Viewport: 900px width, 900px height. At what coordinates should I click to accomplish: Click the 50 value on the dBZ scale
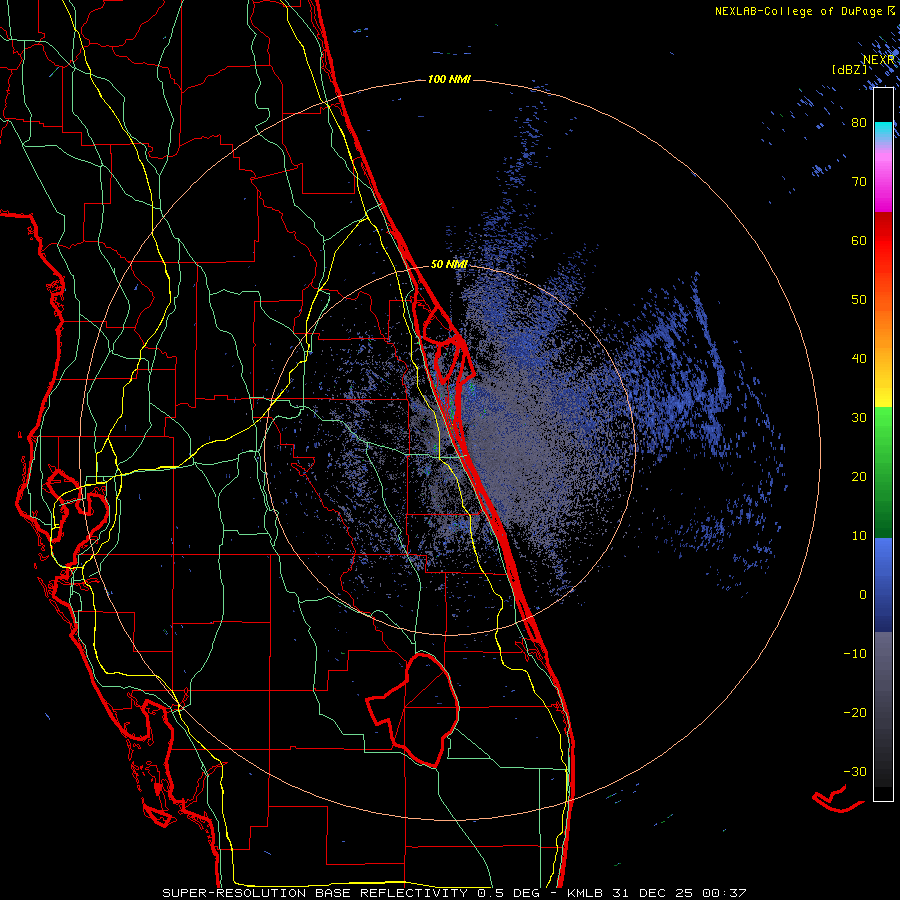(859, 300)
